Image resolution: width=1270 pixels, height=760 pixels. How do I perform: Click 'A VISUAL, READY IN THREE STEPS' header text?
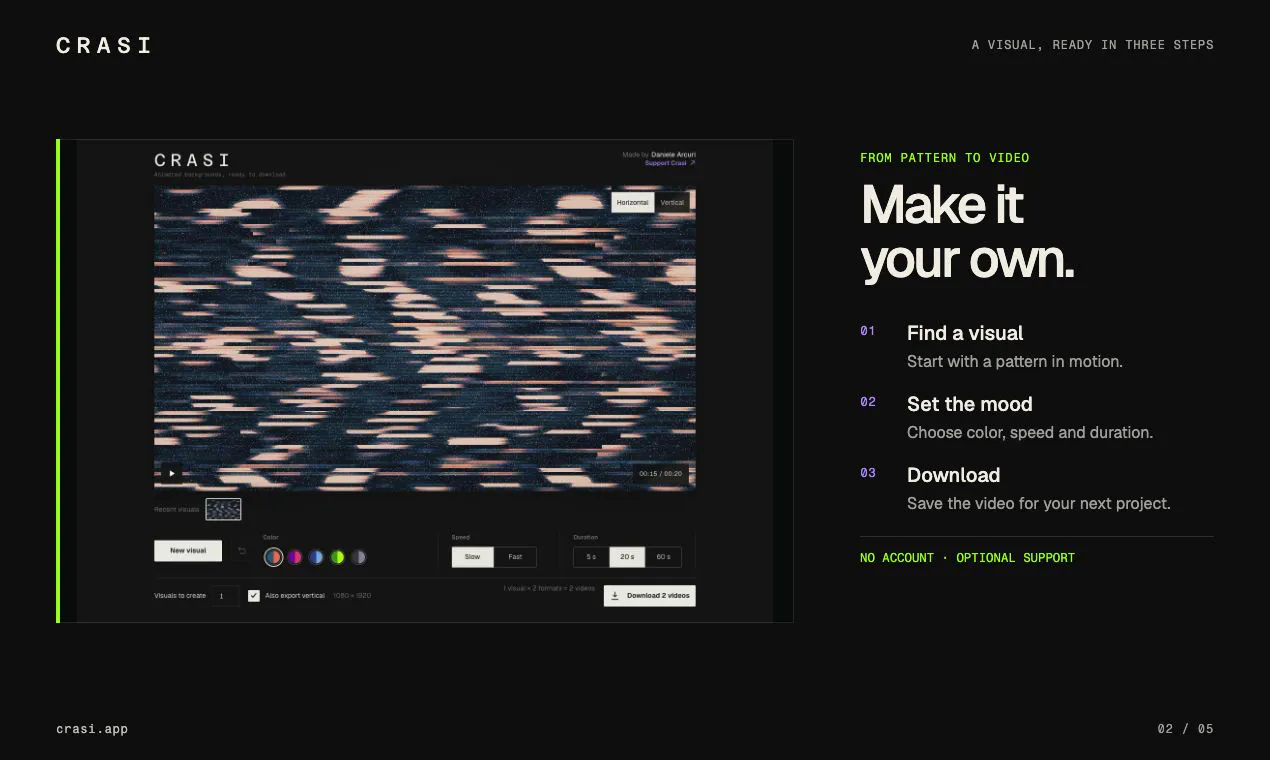1093,45
